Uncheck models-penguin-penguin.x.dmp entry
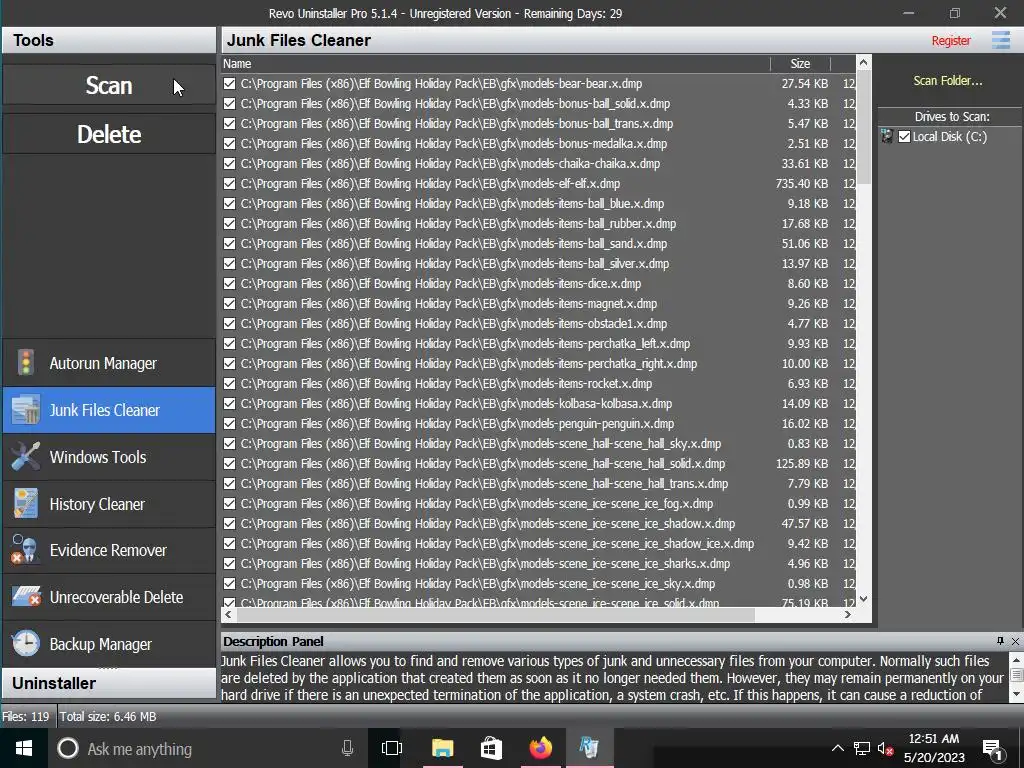 point(229,423)
